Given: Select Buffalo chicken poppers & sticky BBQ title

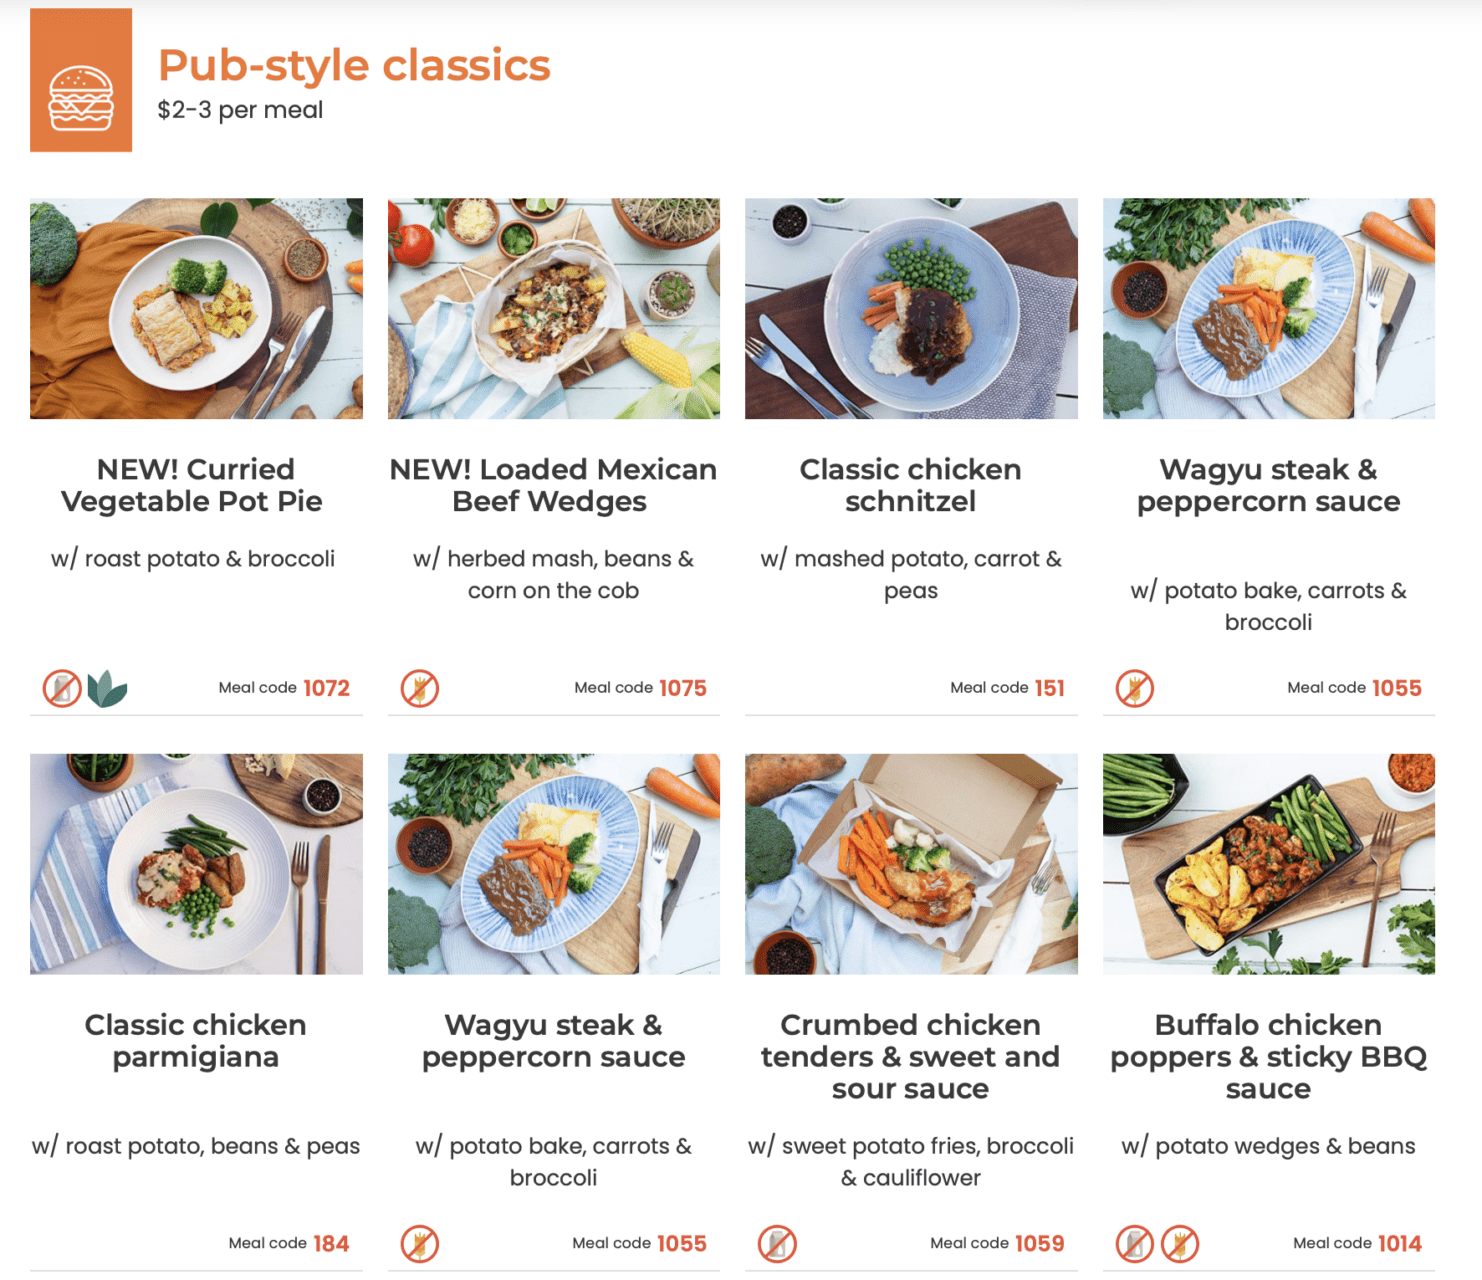Looking at the screenshot, I should click(x=1269, y=1057).
